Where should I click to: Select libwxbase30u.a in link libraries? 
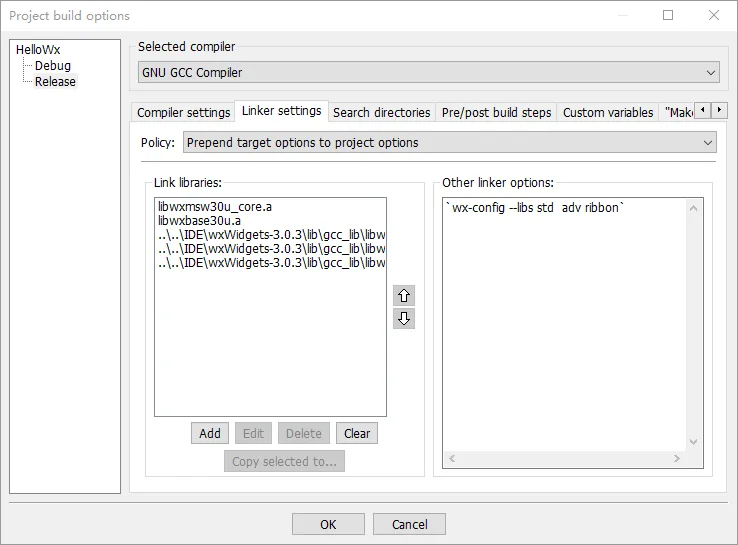[271, 221]
